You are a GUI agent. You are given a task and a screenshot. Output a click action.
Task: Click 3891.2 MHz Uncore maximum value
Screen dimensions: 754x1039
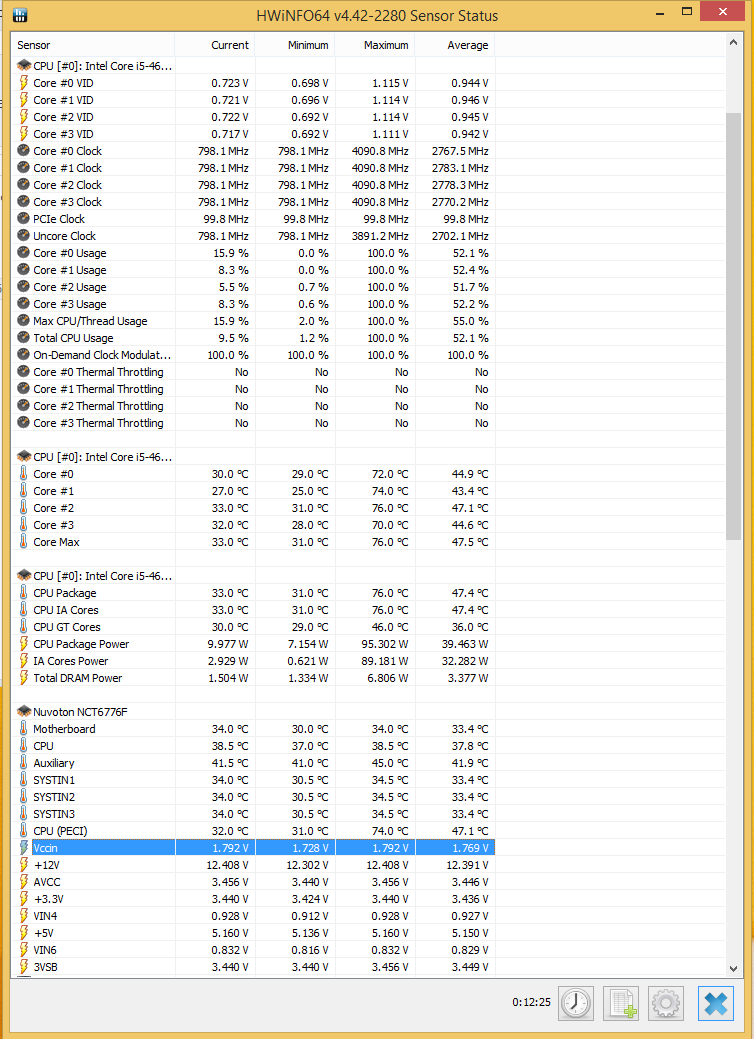coord(380,235)
